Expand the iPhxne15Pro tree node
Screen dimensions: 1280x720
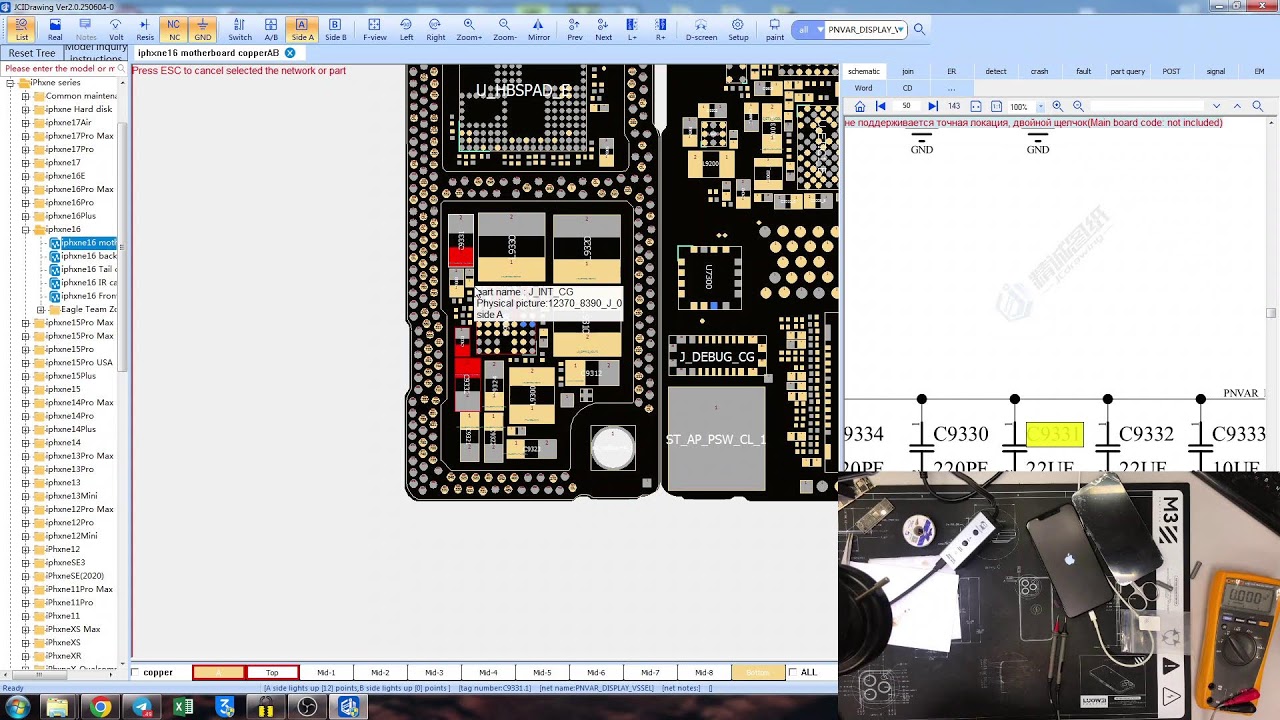click(25, 349)
